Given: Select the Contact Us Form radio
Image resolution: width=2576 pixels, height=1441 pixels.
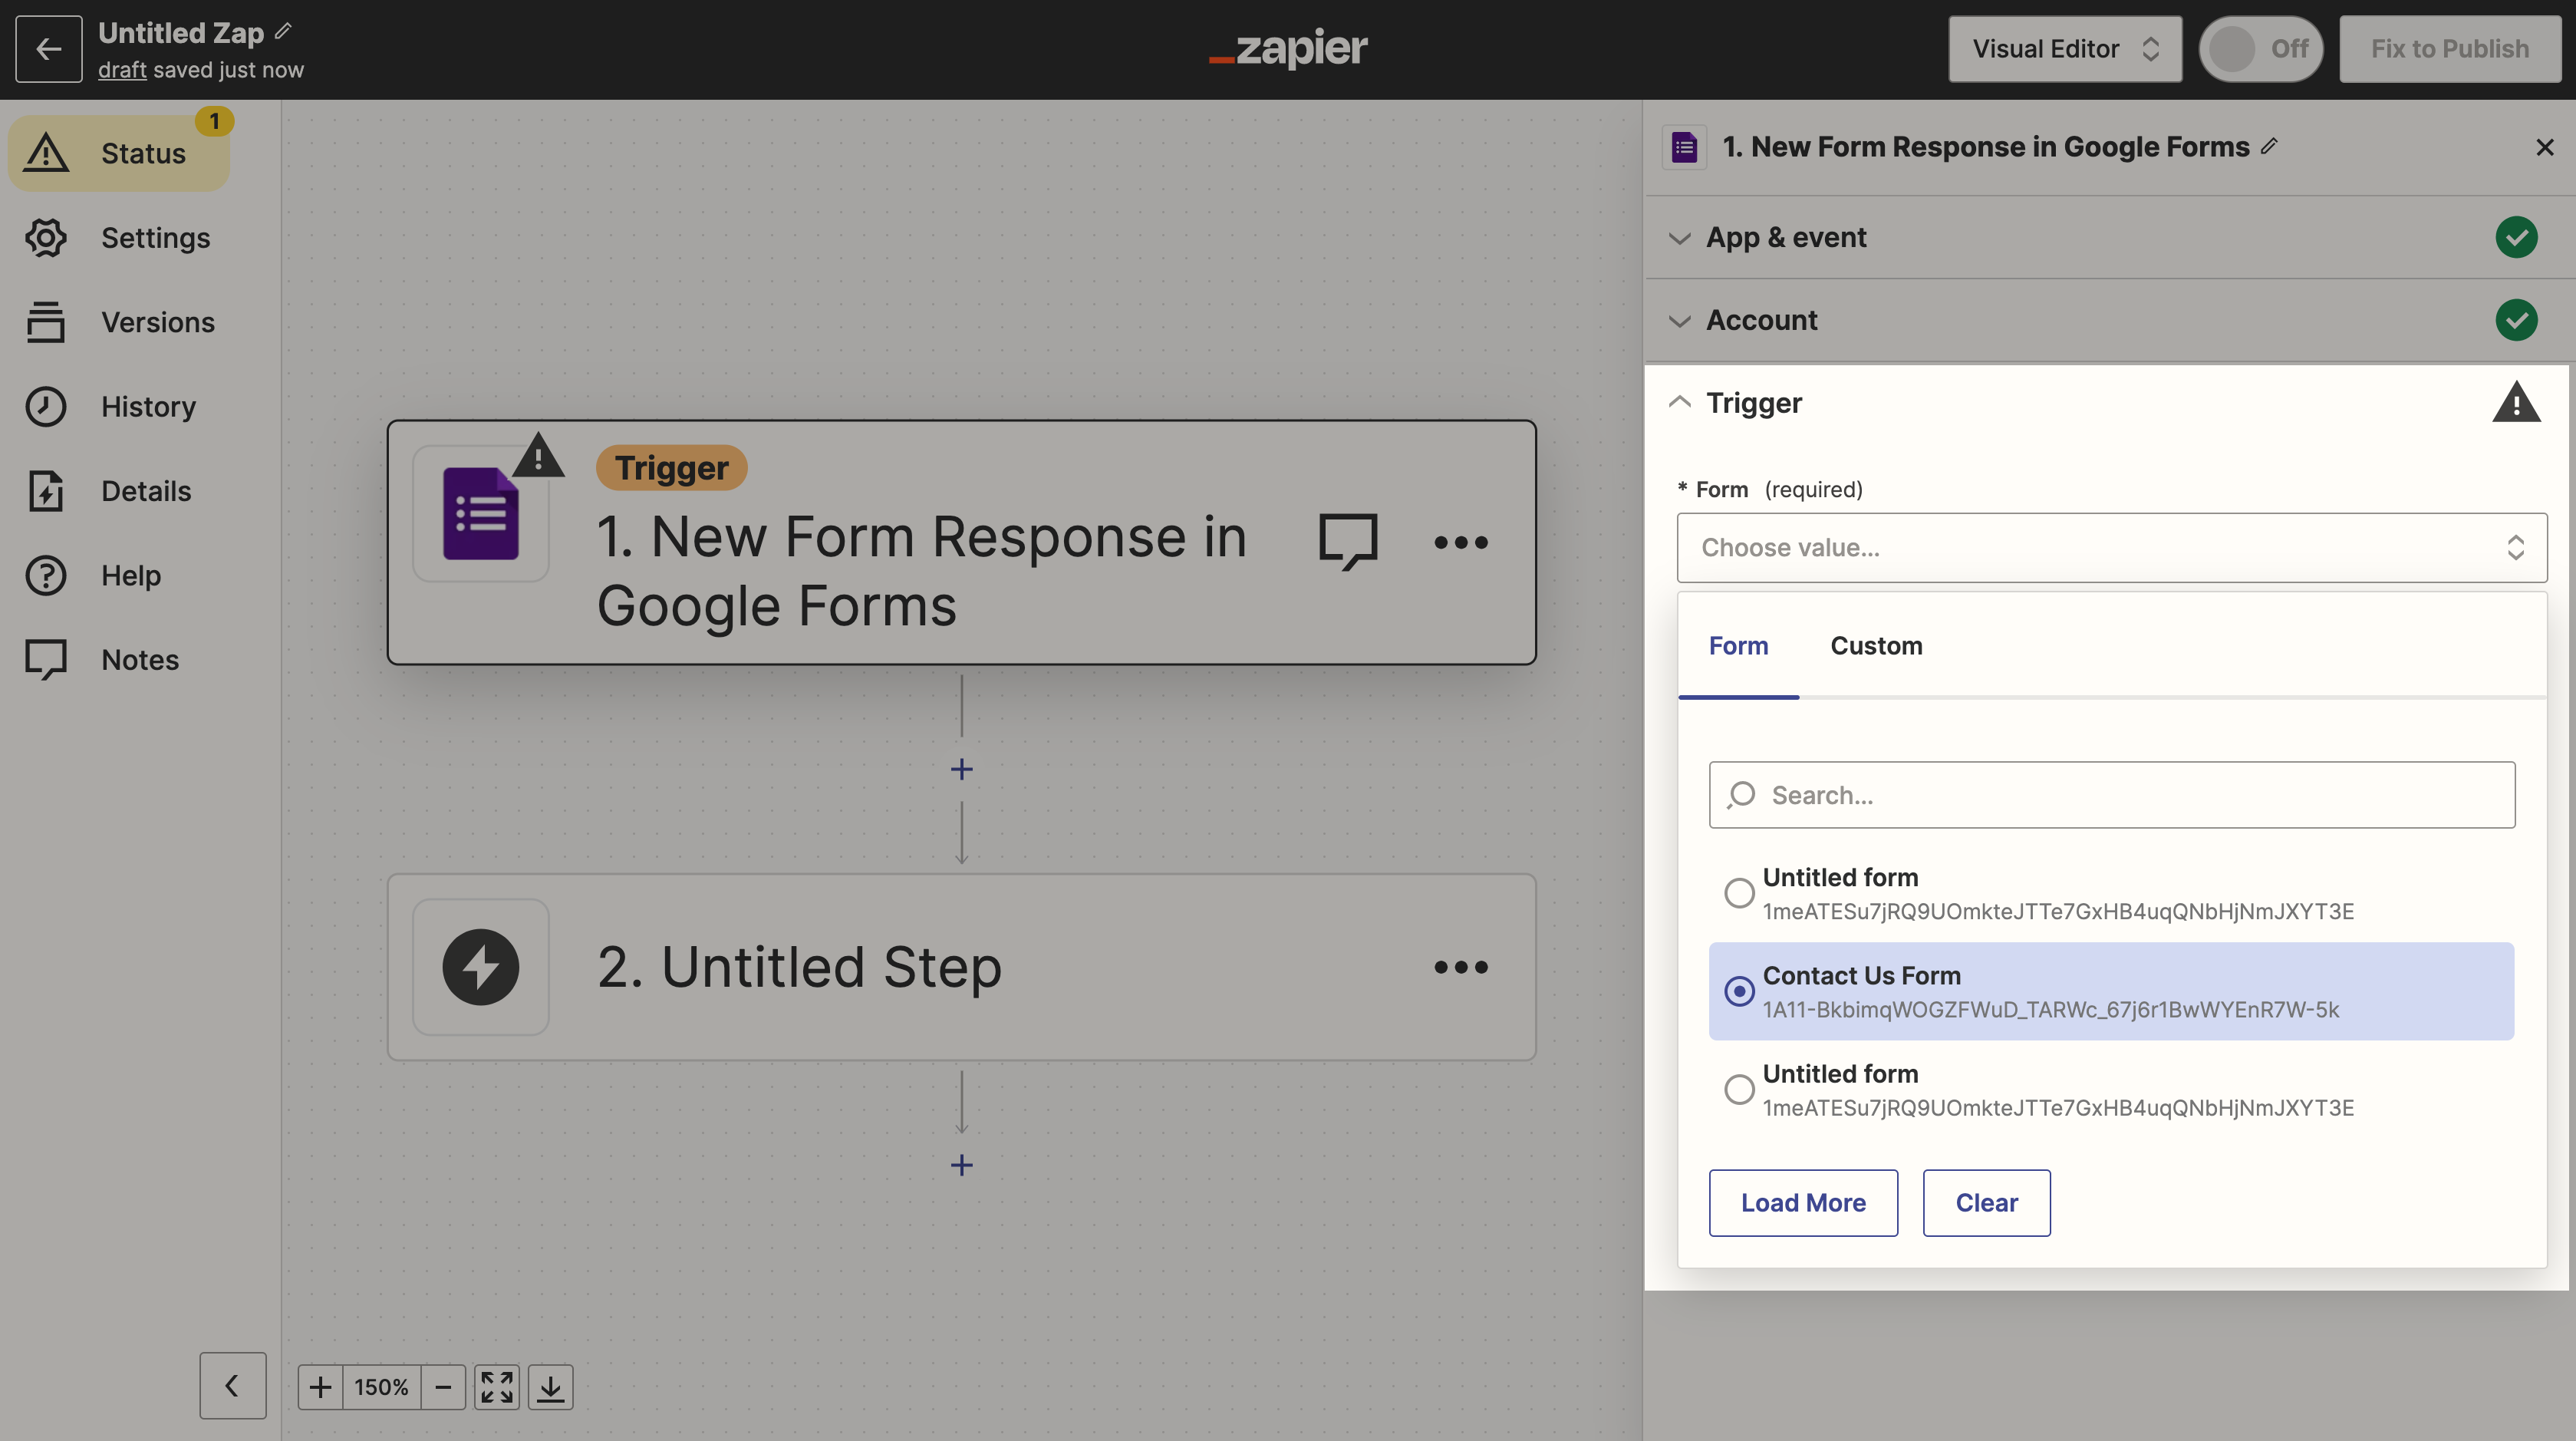Looking at the screenshot, I should click(x=1739, y=991).
